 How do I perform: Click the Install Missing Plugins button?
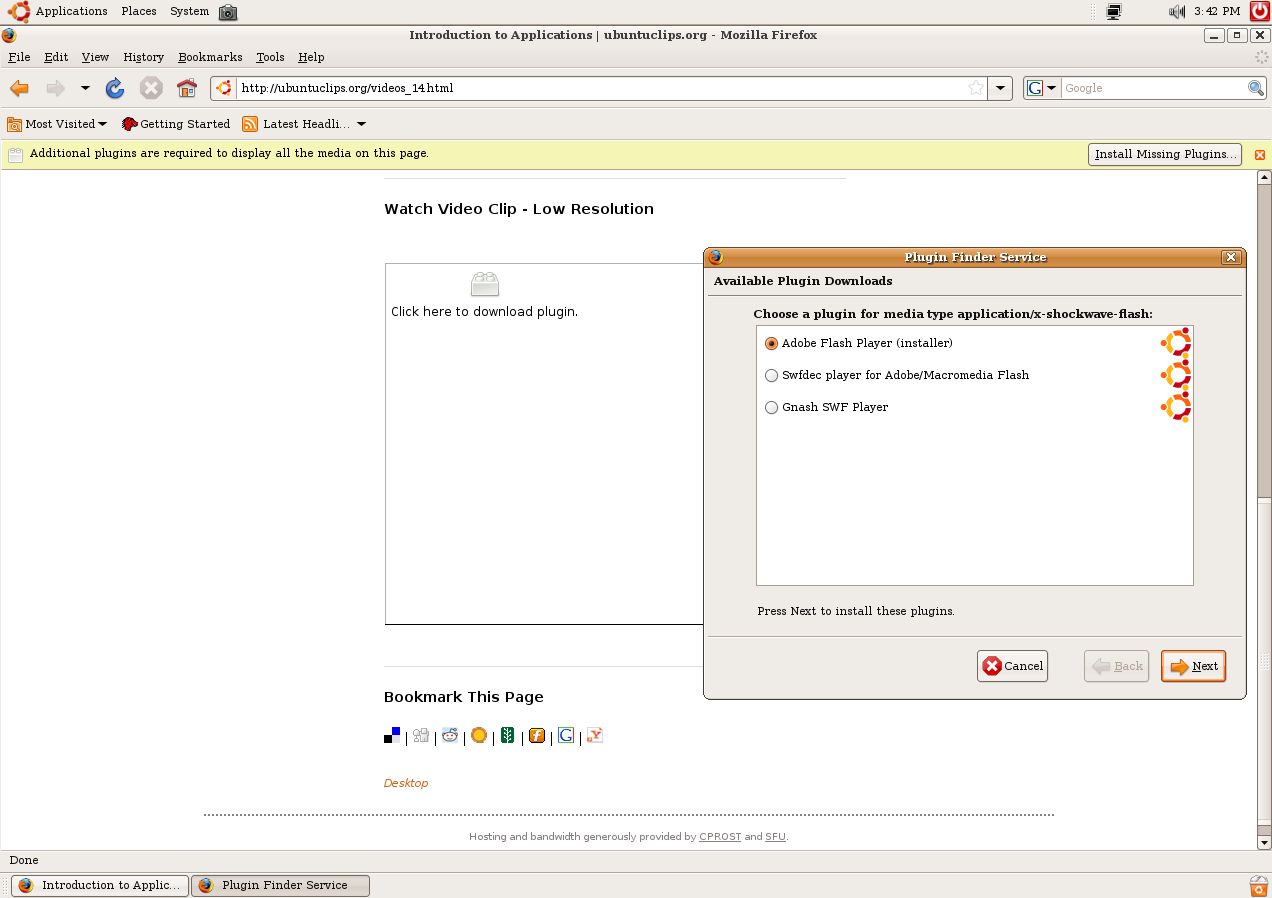pyautogui.click(x=1165, y=154)
